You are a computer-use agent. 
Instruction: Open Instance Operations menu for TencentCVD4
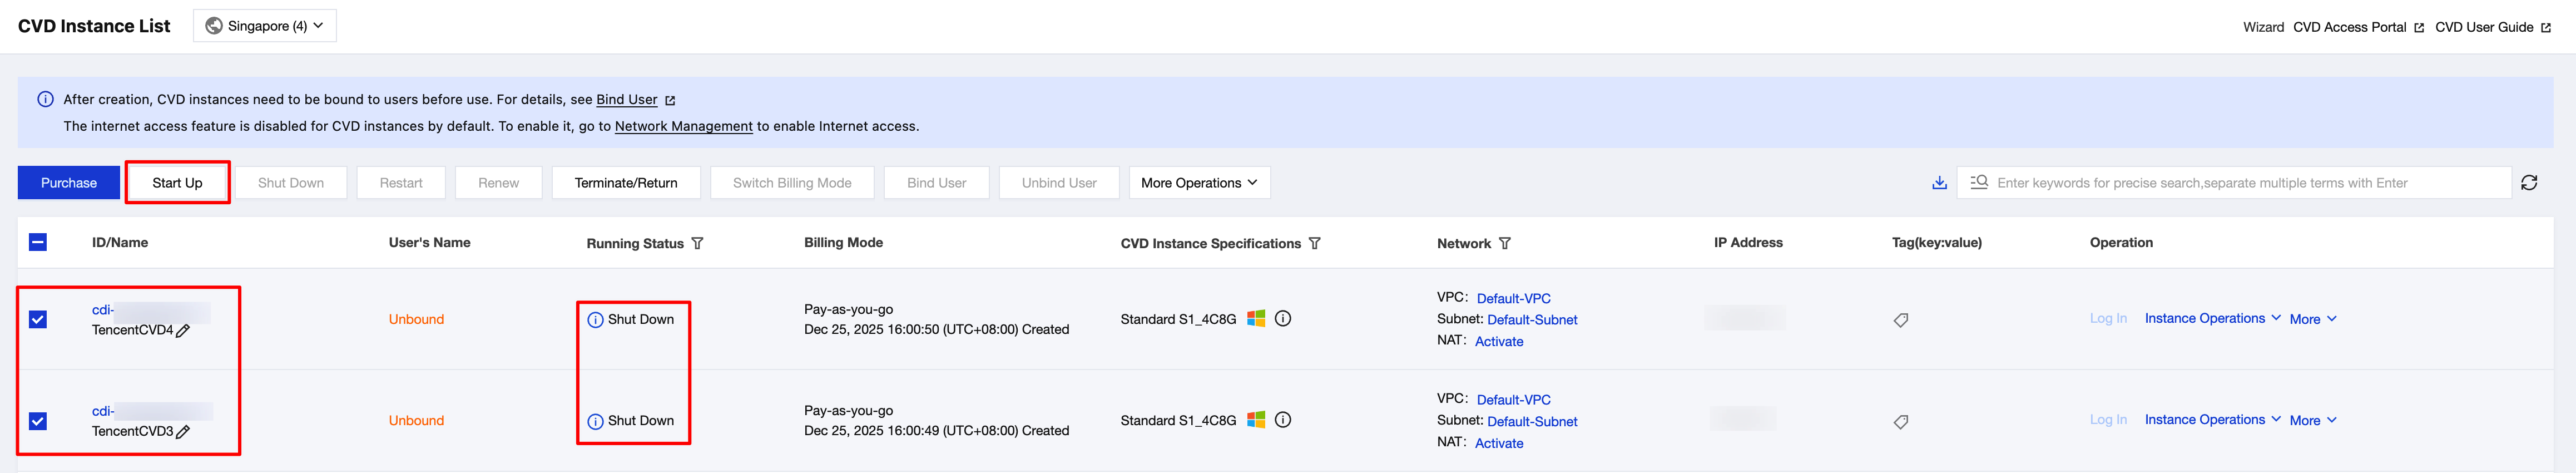point(2212,319)
